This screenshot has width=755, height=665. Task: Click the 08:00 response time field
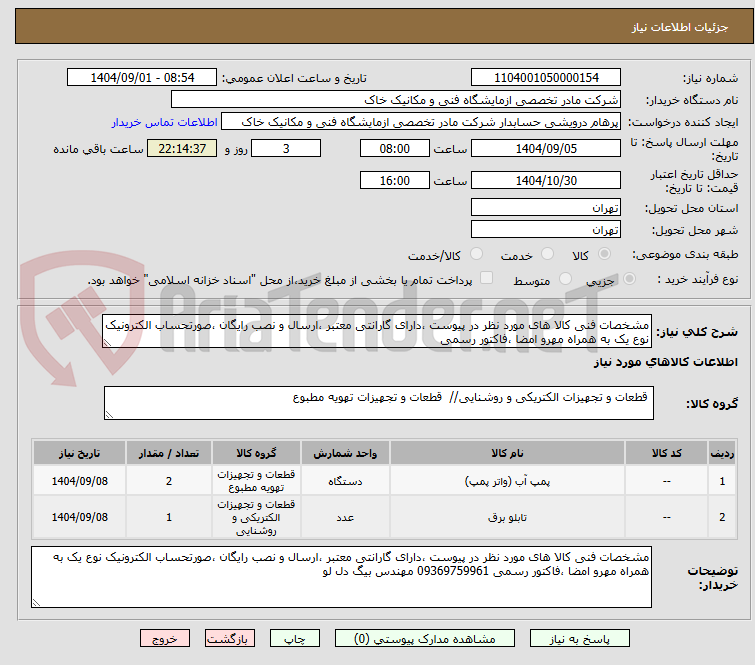[x=395, y=148]
